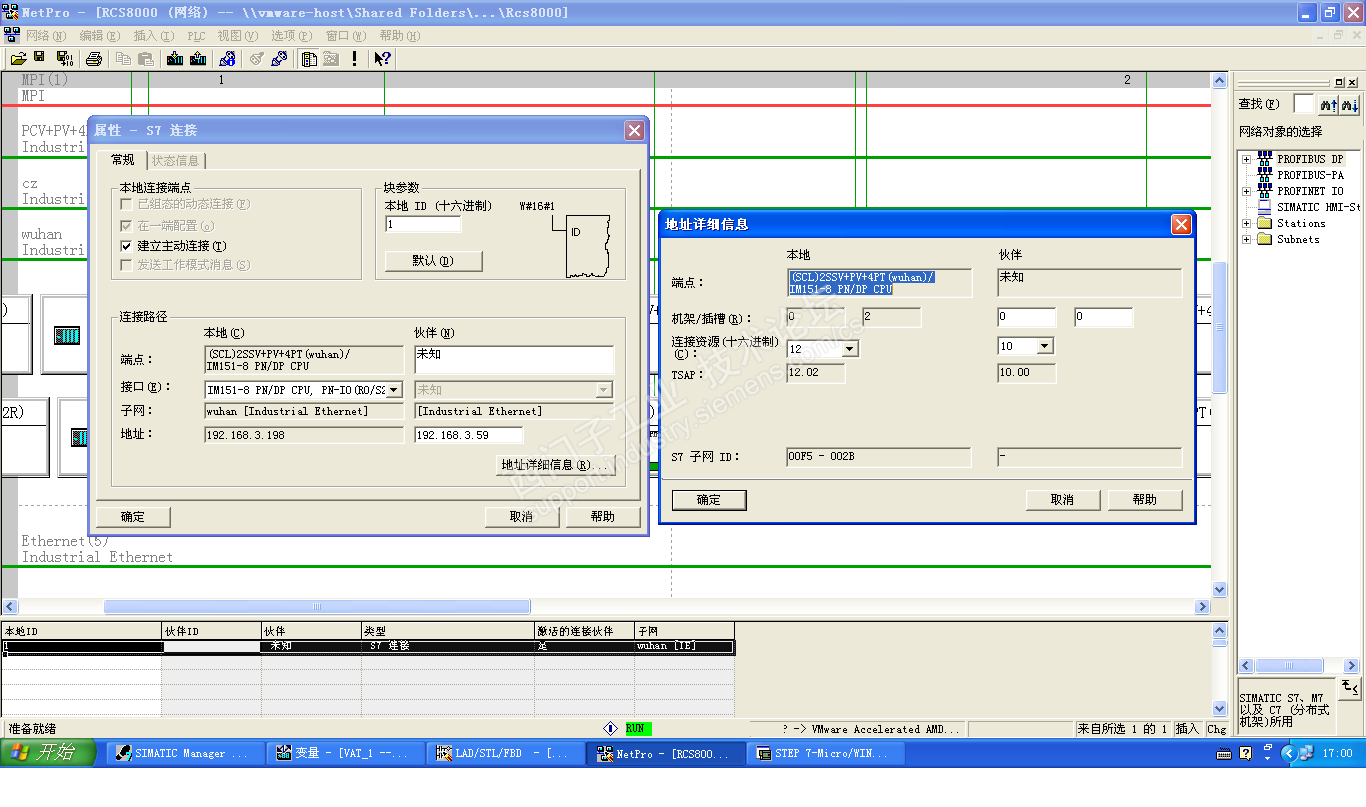
Task: Switch to LAD/STL/FBD in the taskbar
Action: tap(507, 753)
